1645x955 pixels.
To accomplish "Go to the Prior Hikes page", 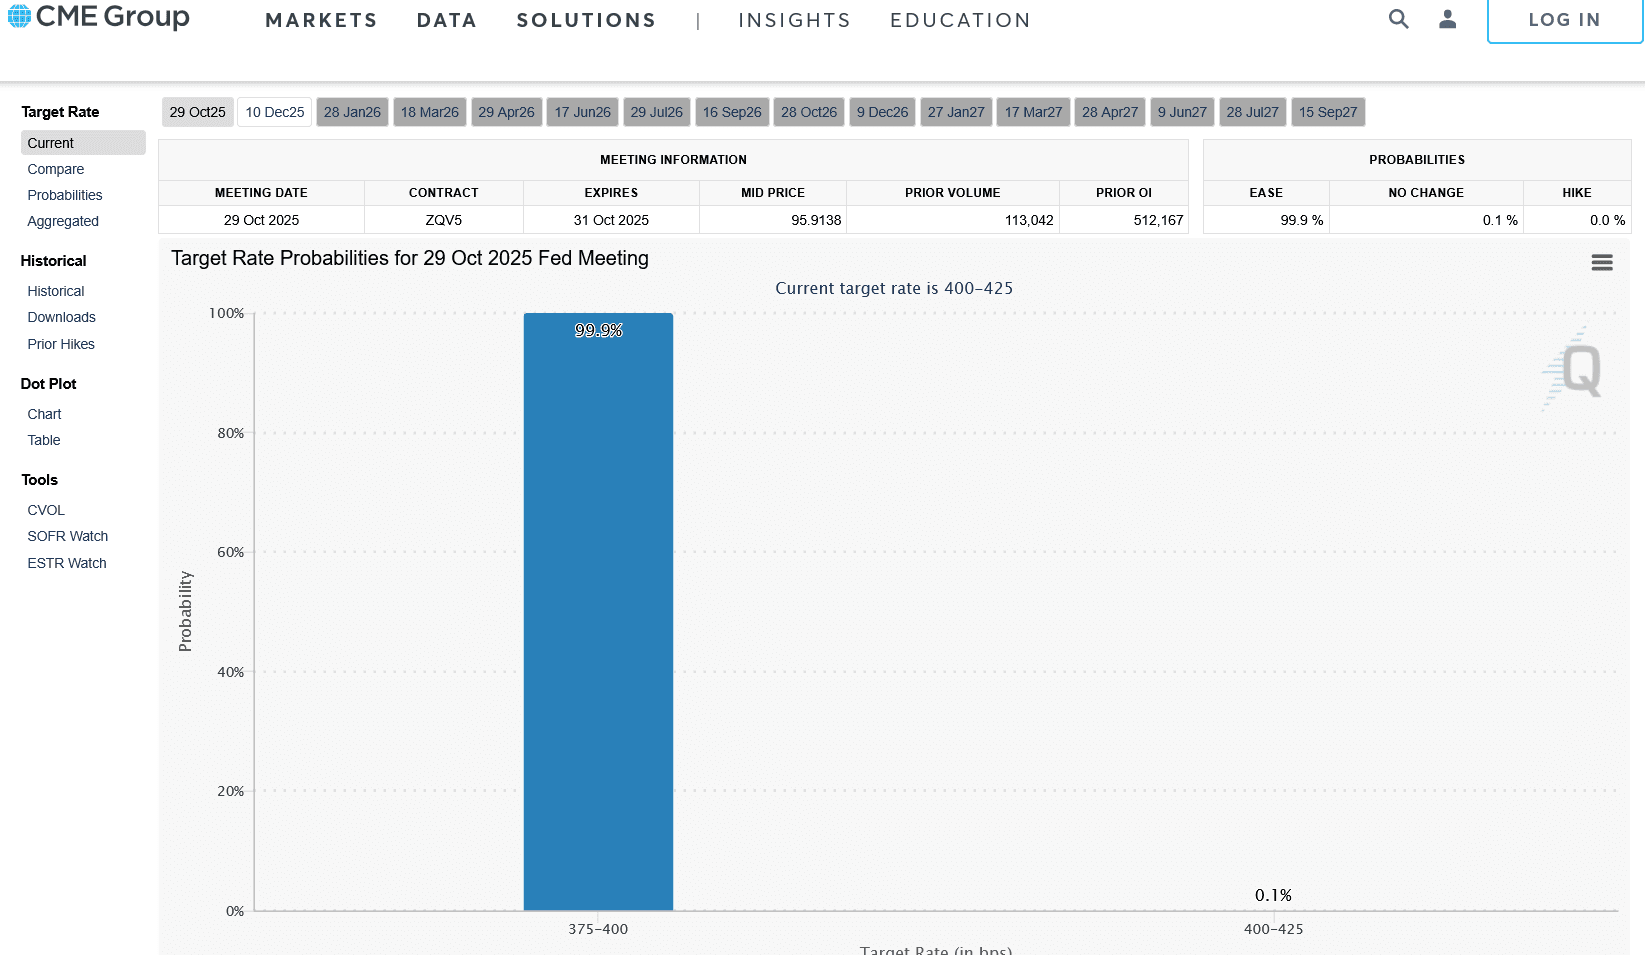I will coord(61,344).
